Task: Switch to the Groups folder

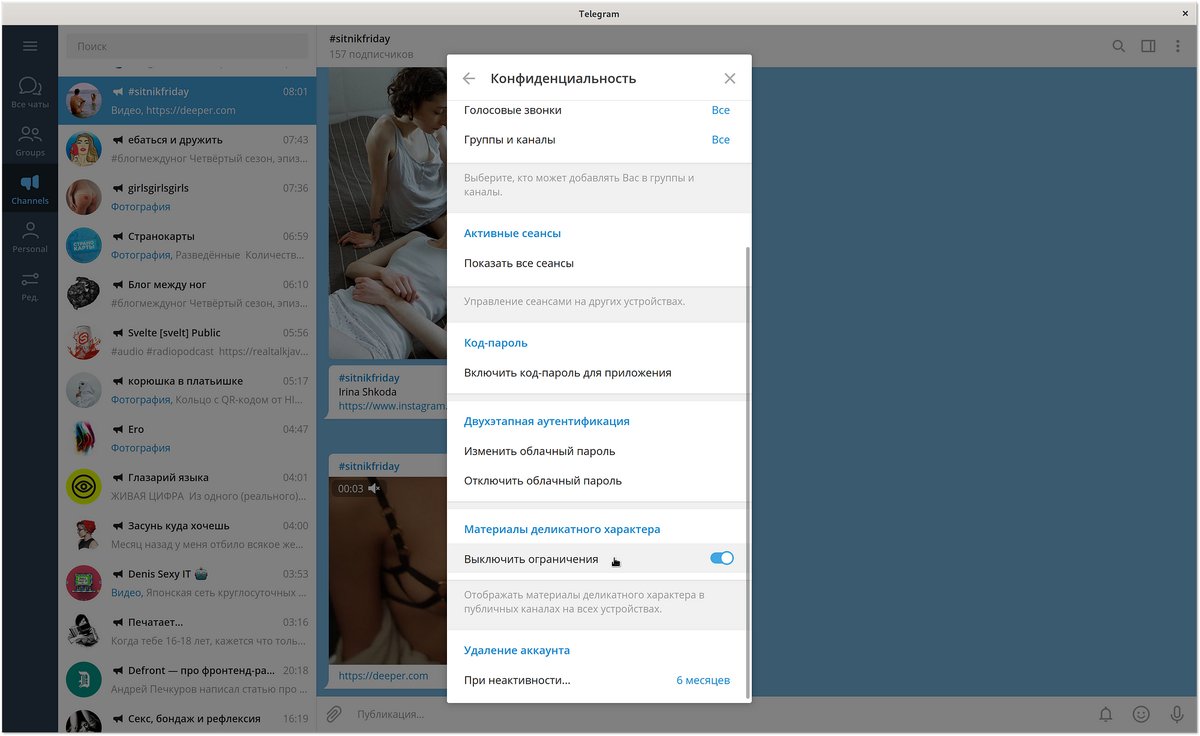Action: click(30, 141)
